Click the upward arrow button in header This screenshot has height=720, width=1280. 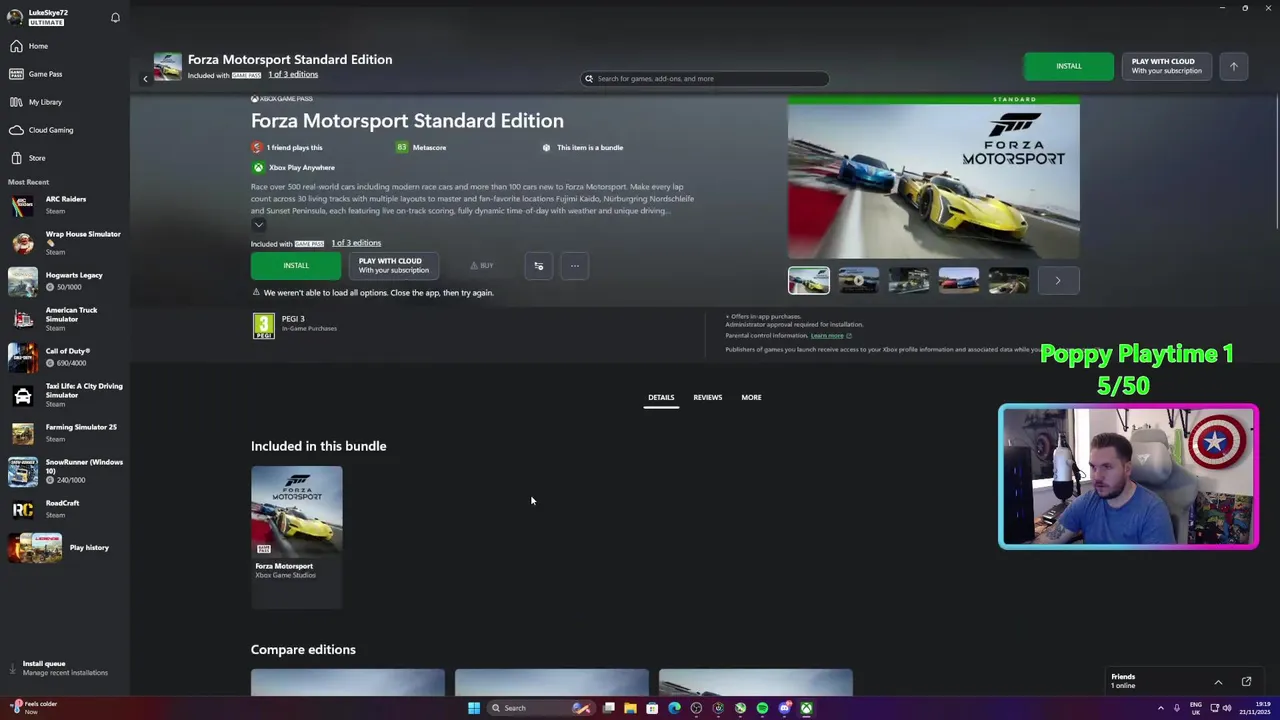tap(1233, 66)
